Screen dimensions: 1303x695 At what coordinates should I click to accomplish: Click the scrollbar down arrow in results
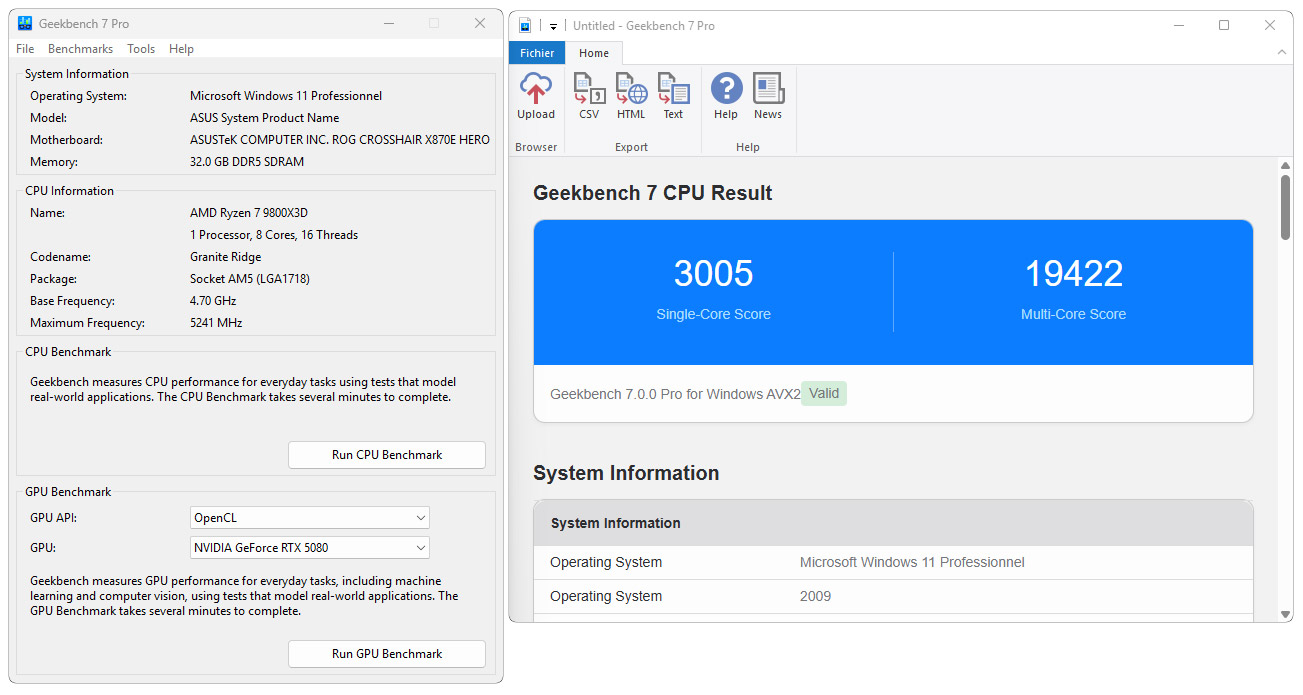pos(1285,614)
